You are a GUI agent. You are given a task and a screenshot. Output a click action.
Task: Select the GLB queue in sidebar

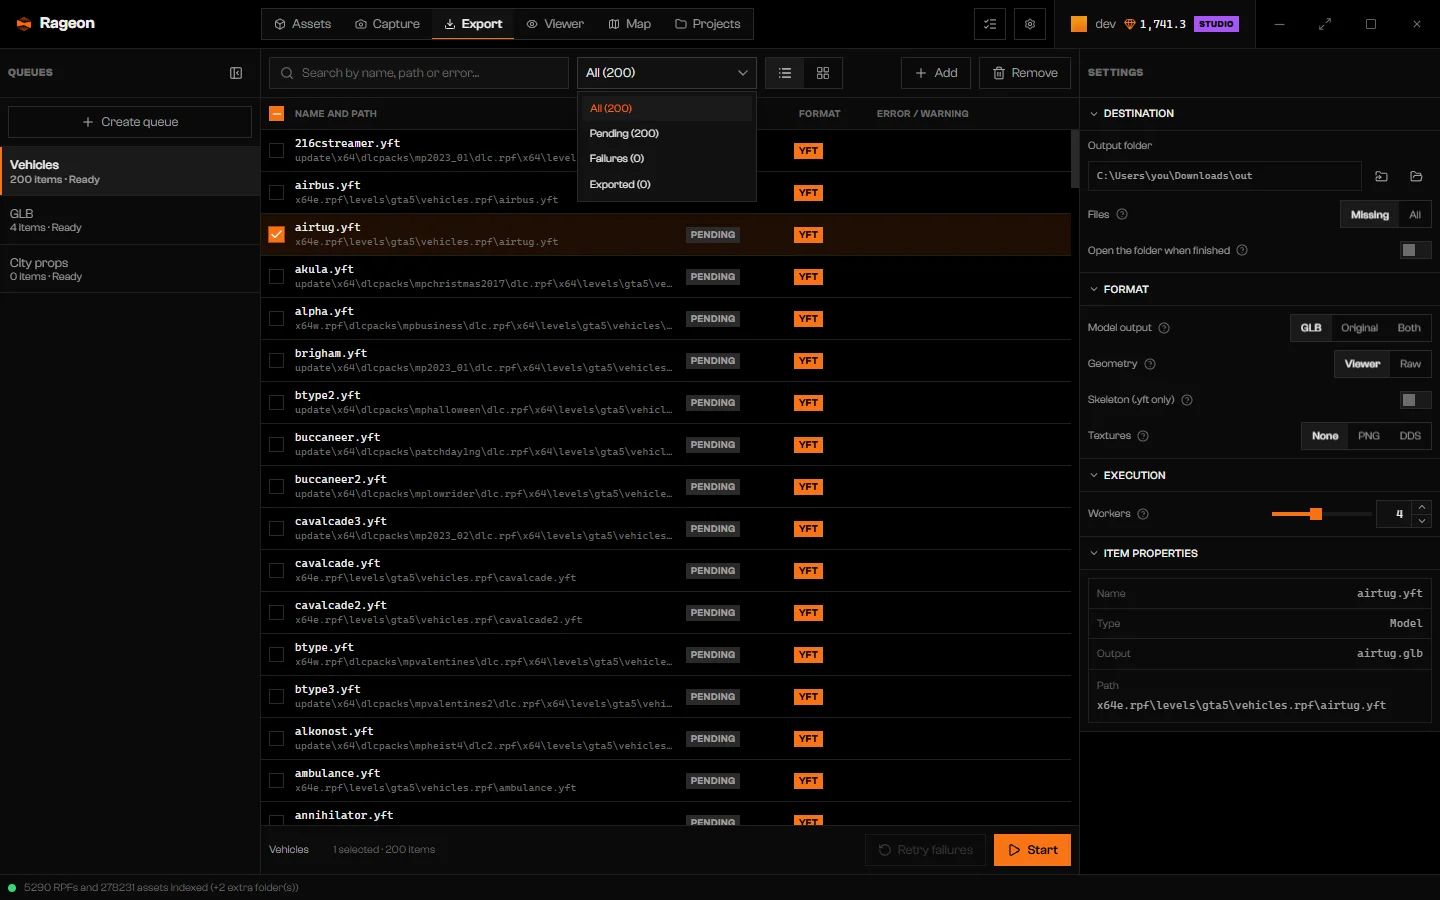[130, 221]
